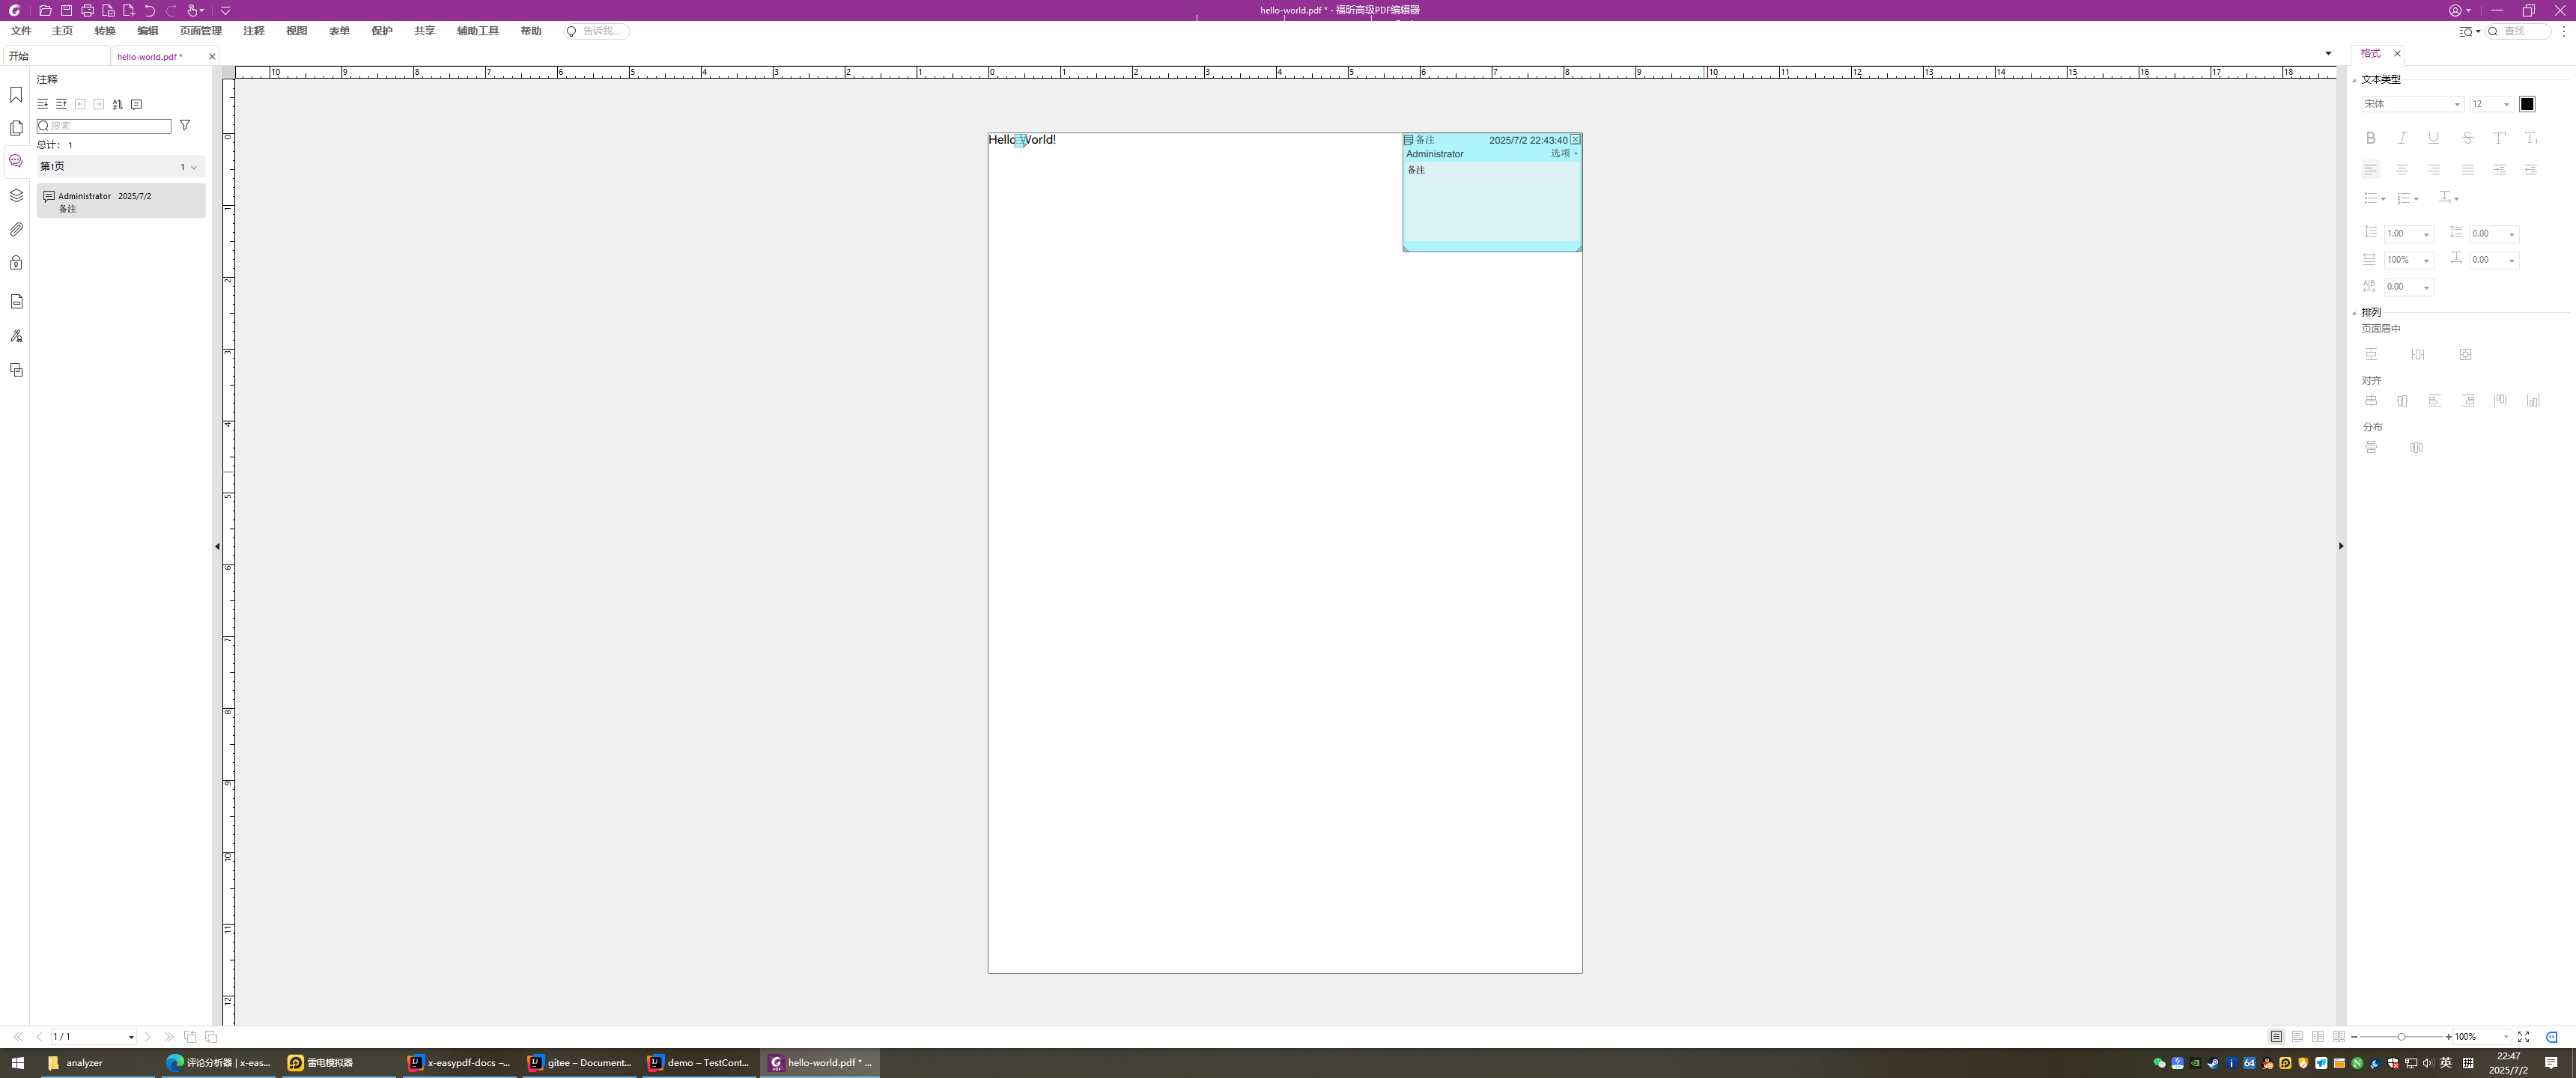Open the 注释 ribbon tab
This screenshot has height=1078, width=2576.
coord(254,31)
